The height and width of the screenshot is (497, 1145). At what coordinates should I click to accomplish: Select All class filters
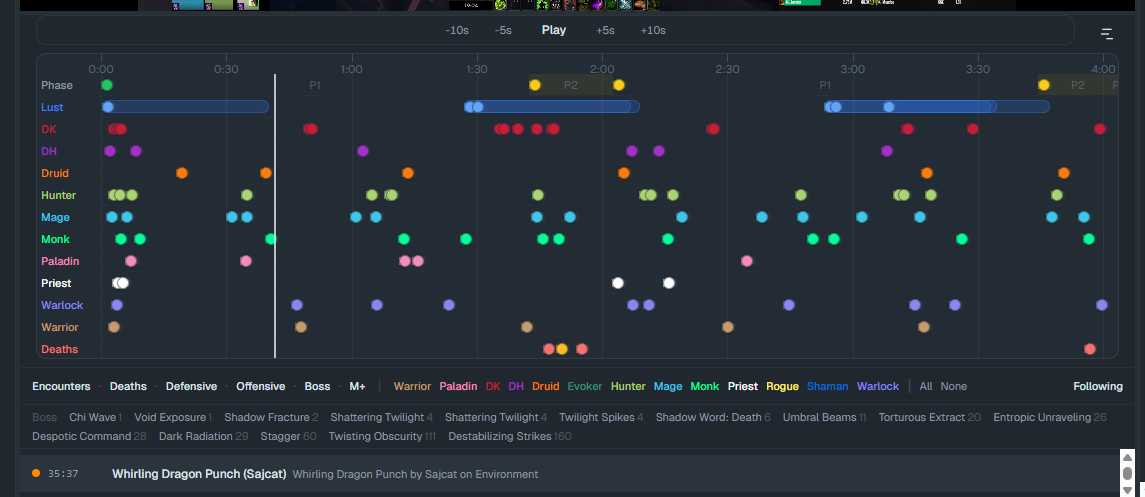point(926,386)
